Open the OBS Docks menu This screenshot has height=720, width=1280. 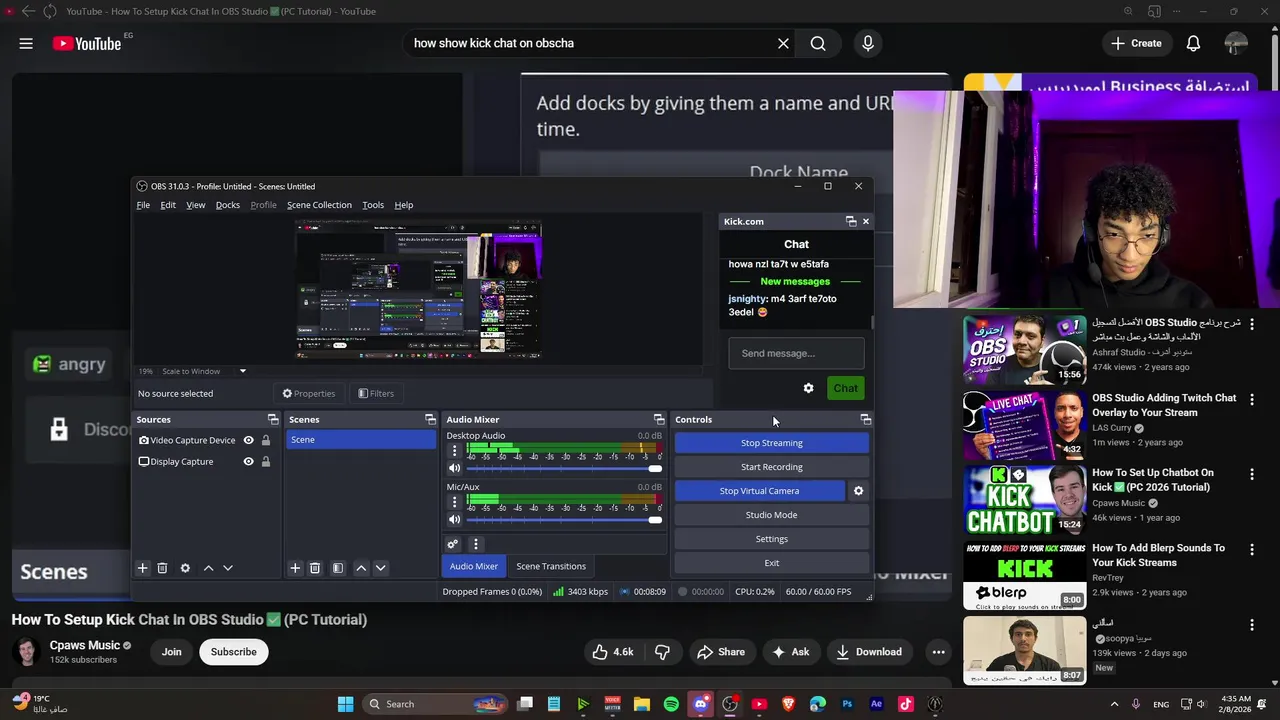point(228,205)
